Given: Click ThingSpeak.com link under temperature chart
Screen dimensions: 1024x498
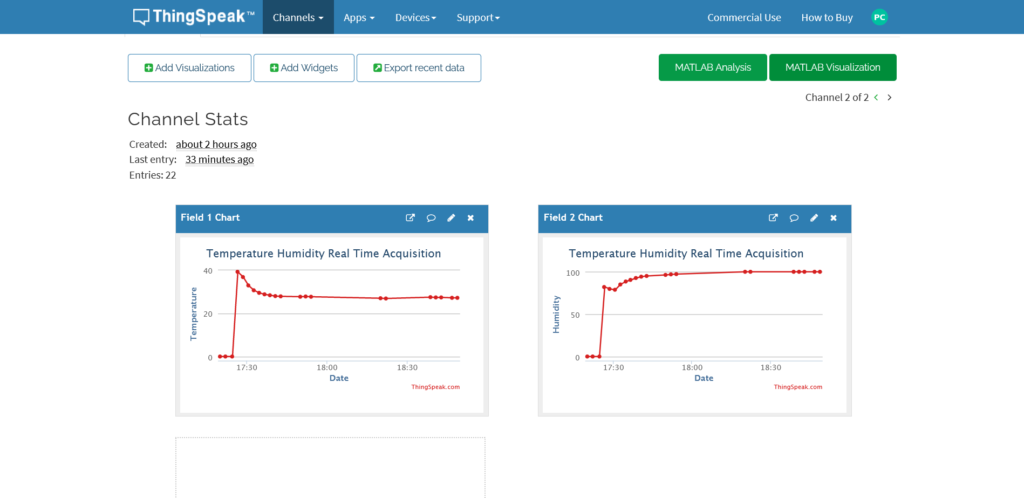Looking at the screenshot, I should 435,387.
